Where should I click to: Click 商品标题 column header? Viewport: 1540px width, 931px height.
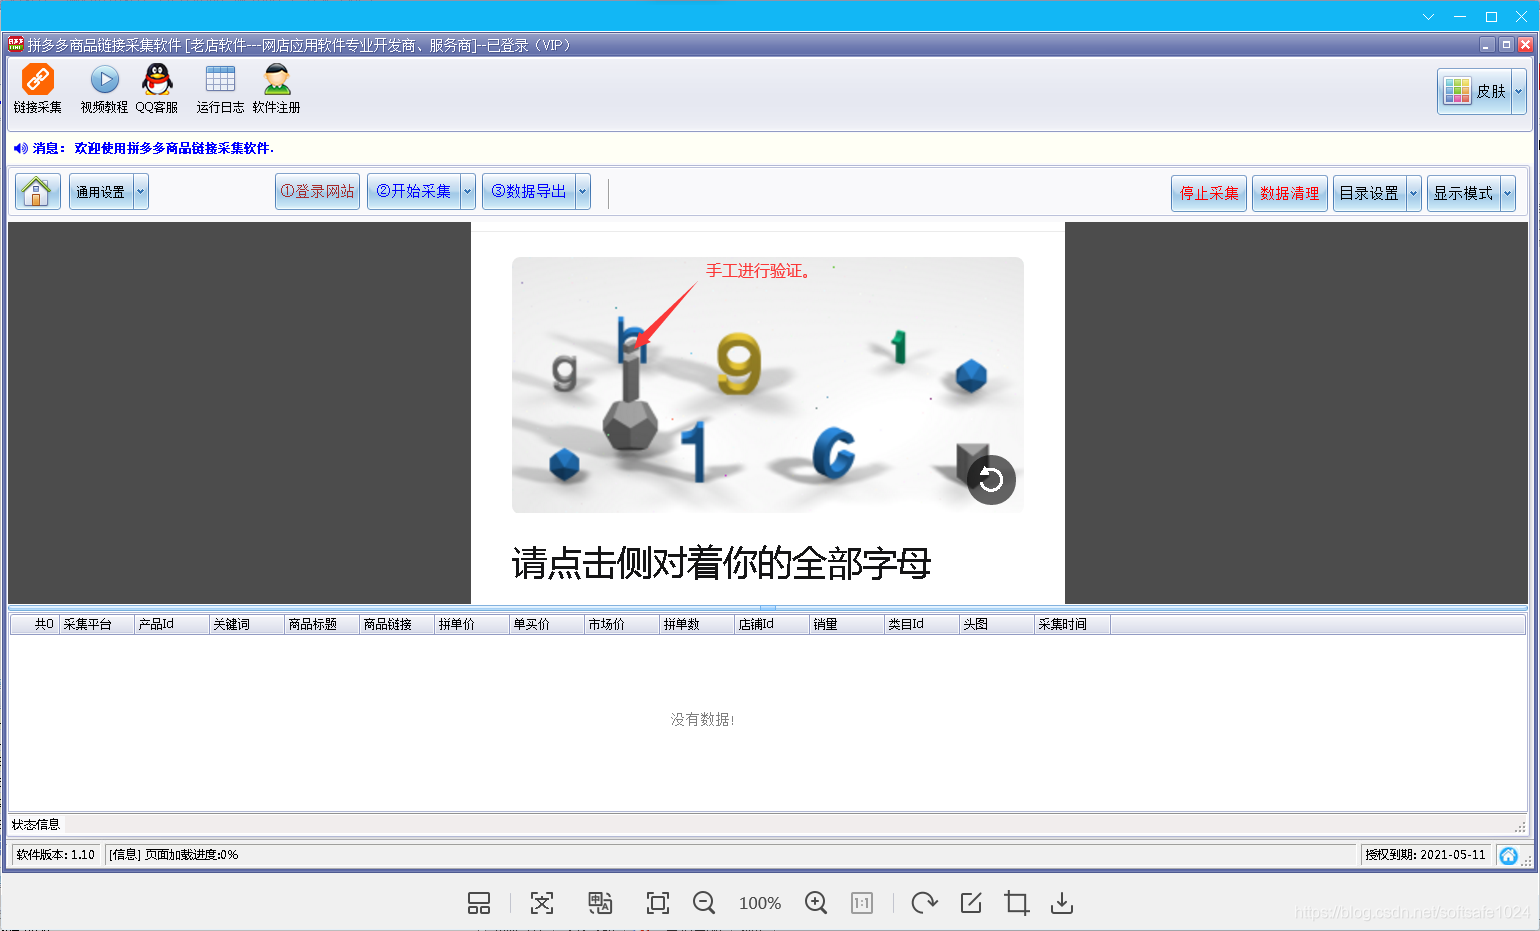(322, 624)
